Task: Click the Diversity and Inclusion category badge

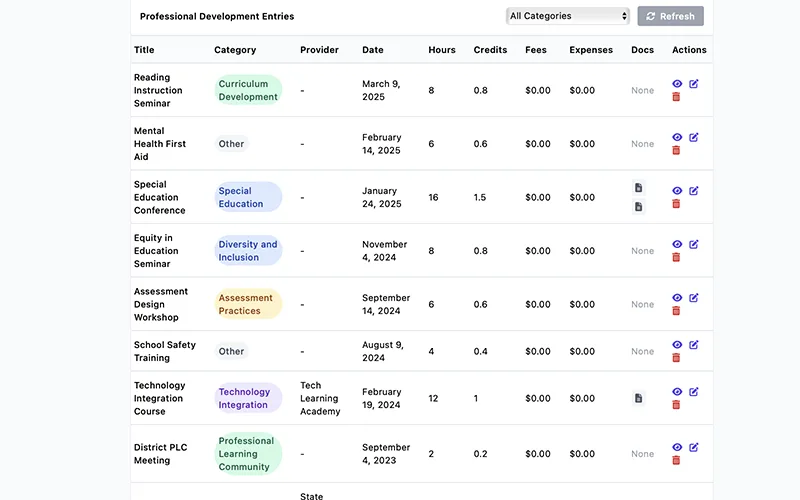Action: (248, 251)
